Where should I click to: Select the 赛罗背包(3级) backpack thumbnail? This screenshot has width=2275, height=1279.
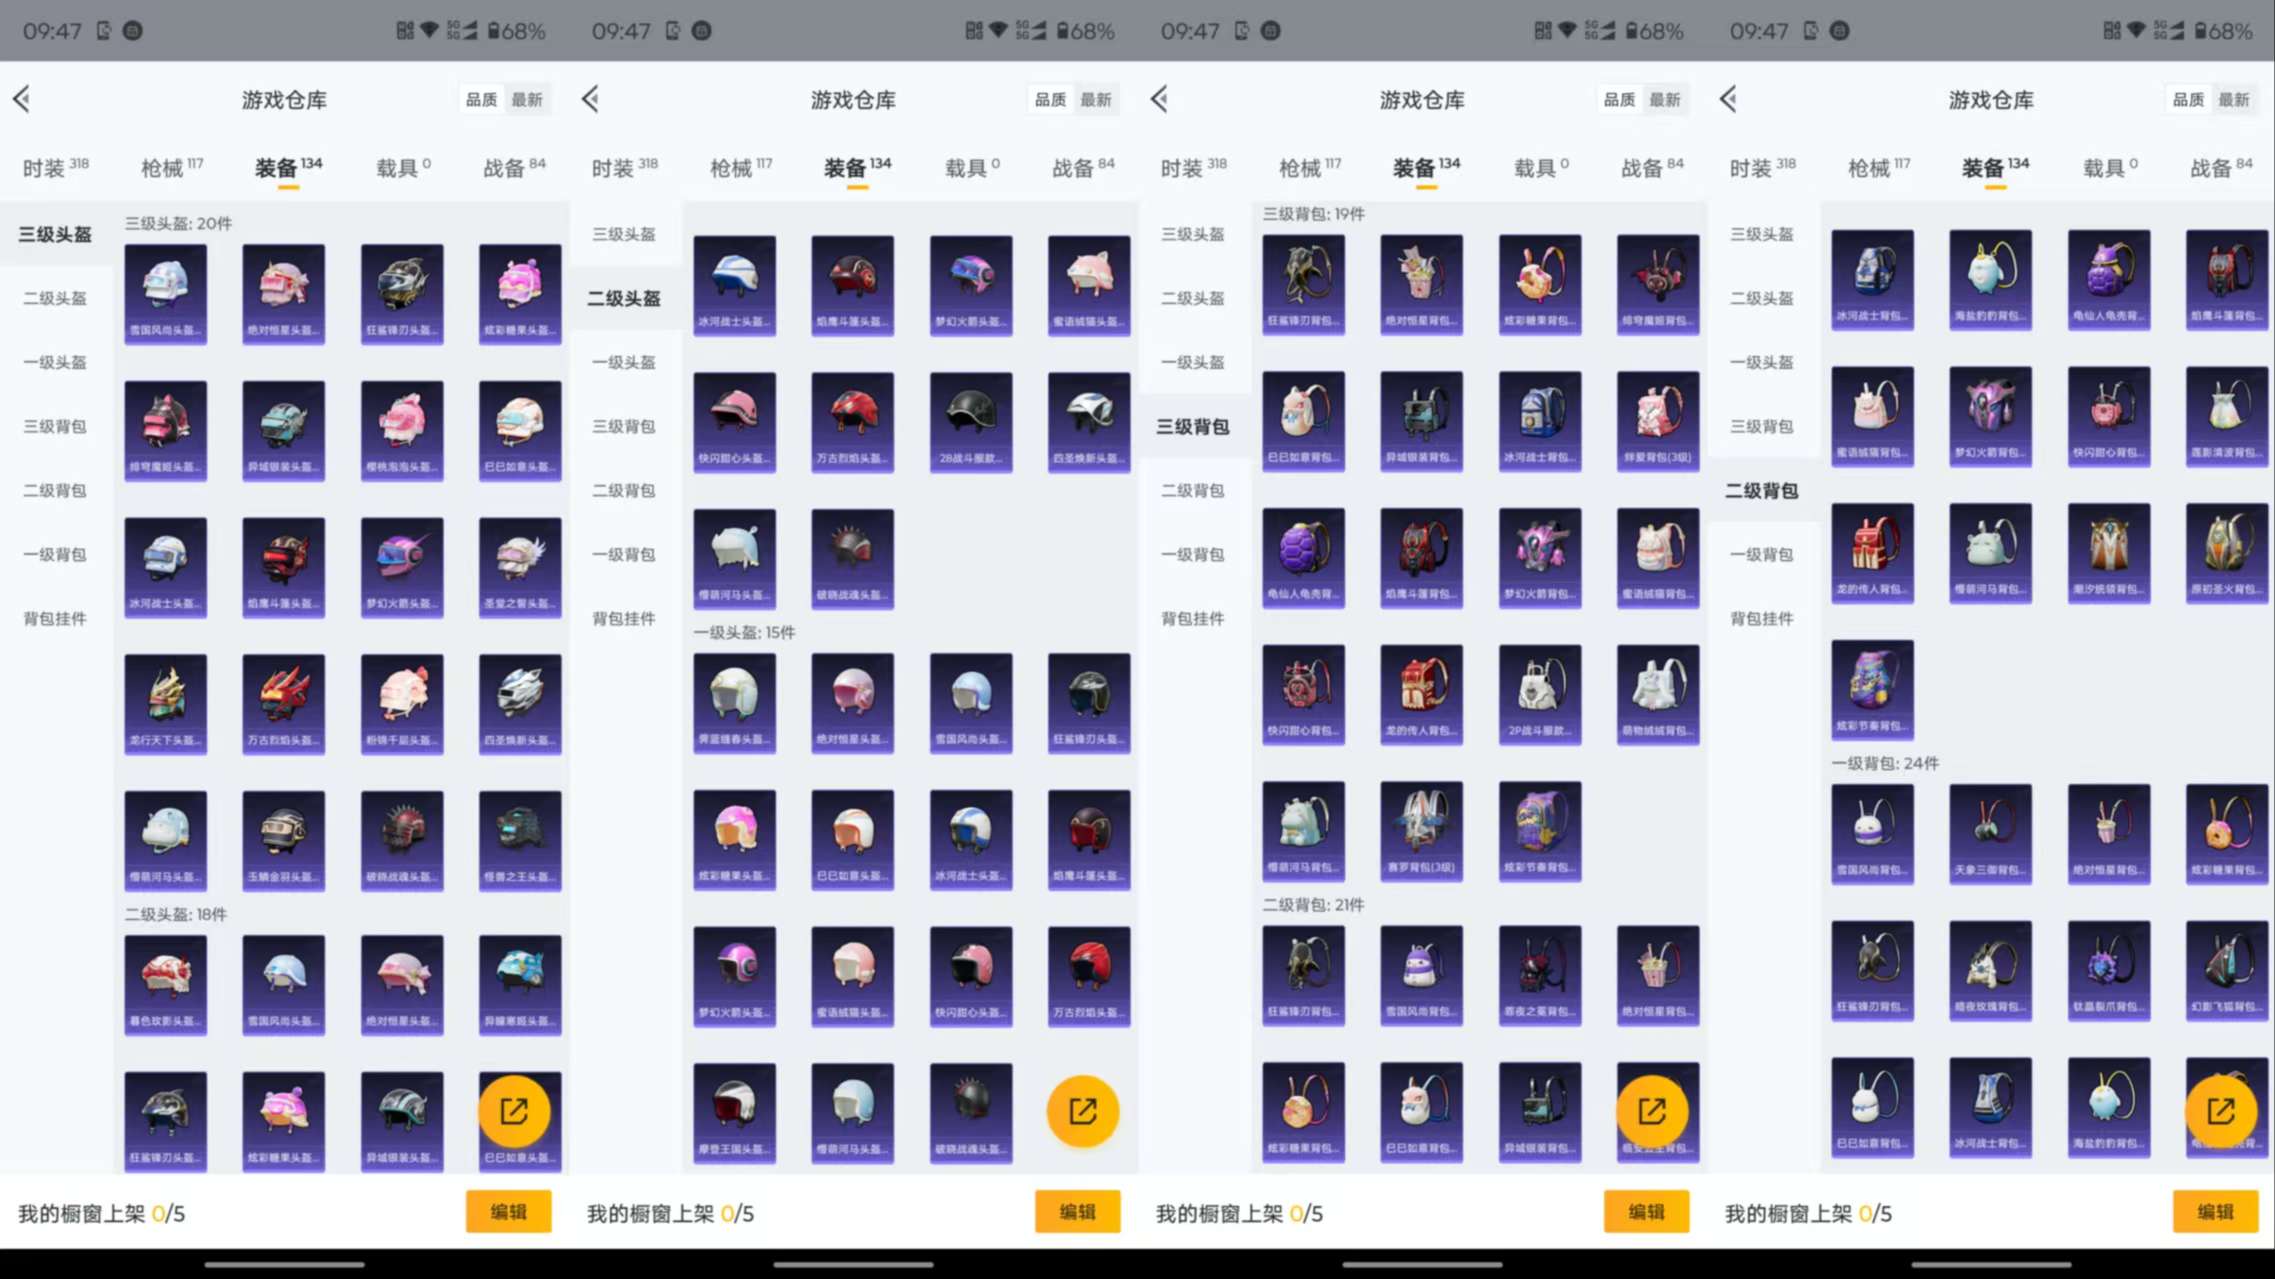pos(1421,830)
